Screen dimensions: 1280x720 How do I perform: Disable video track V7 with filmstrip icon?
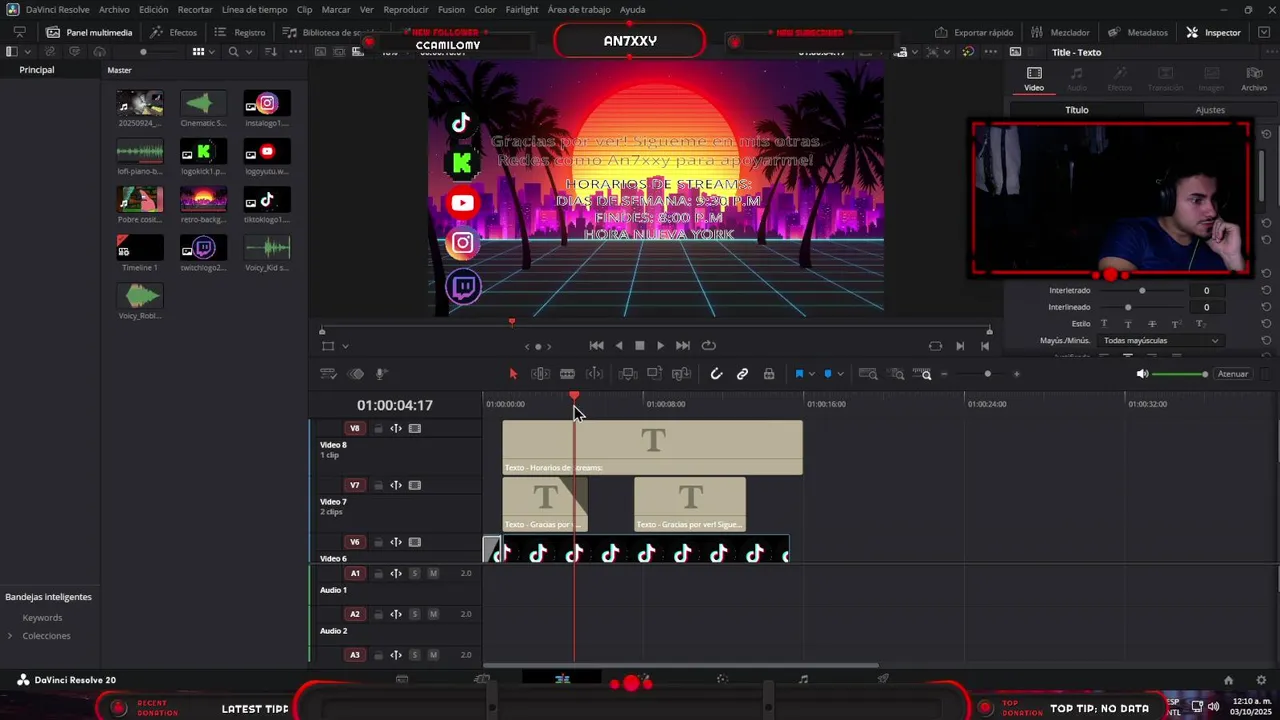click(414, 485)
